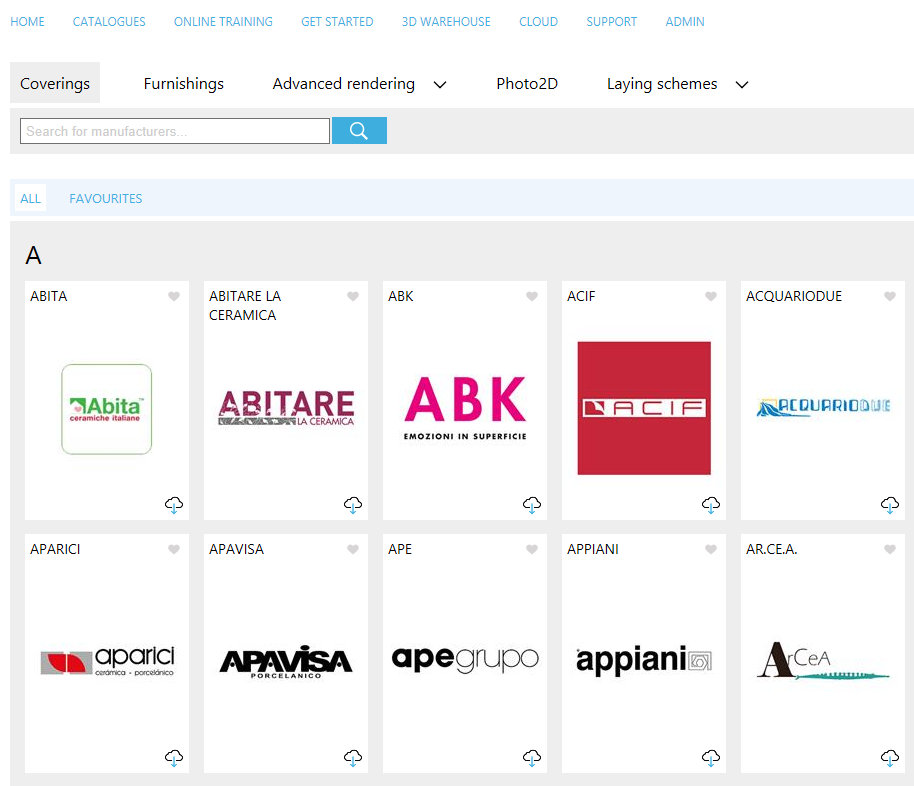The image size is (914, 786).
Task: Open the ArCeA logo
Action: (x=822, y=660)
